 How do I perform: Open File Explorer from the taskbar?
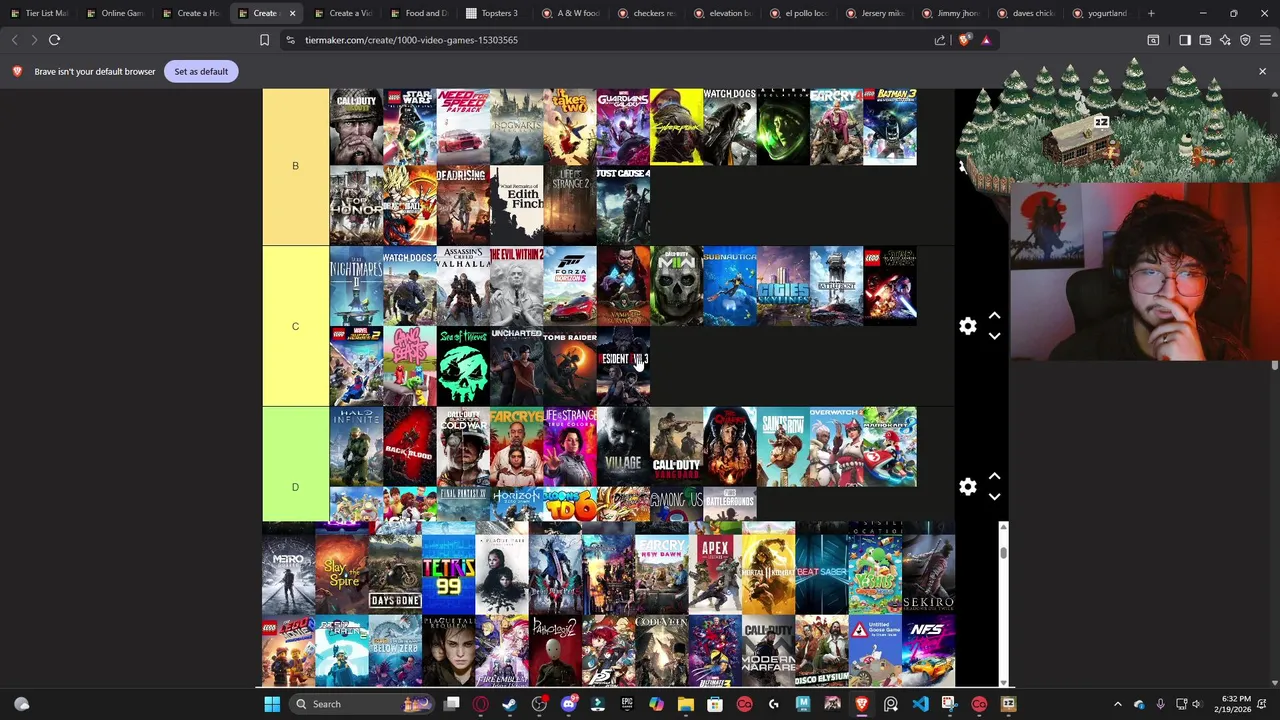686,704
